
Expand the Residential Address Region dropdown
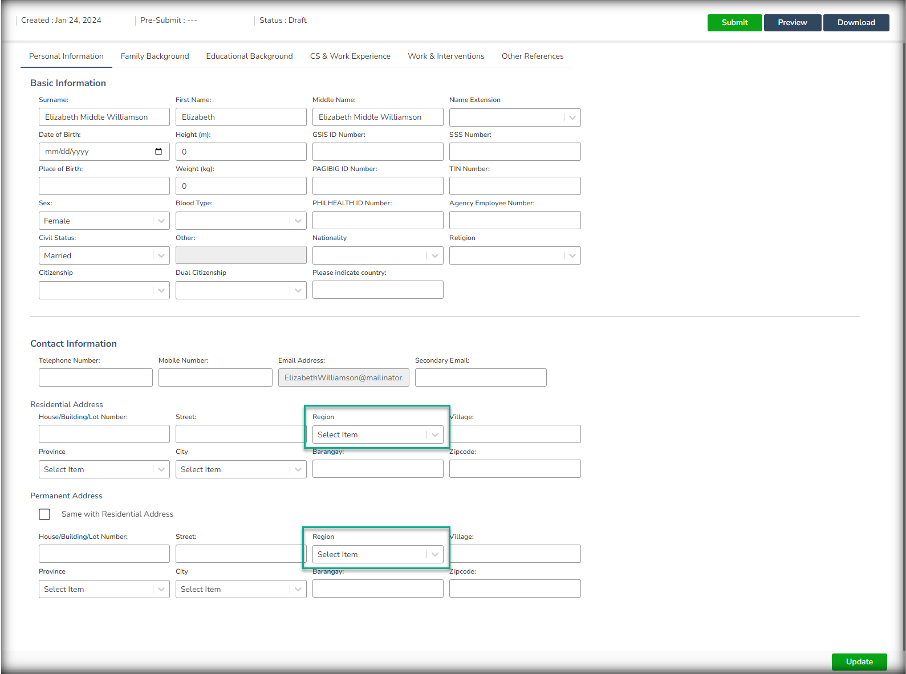pos(377,435)
